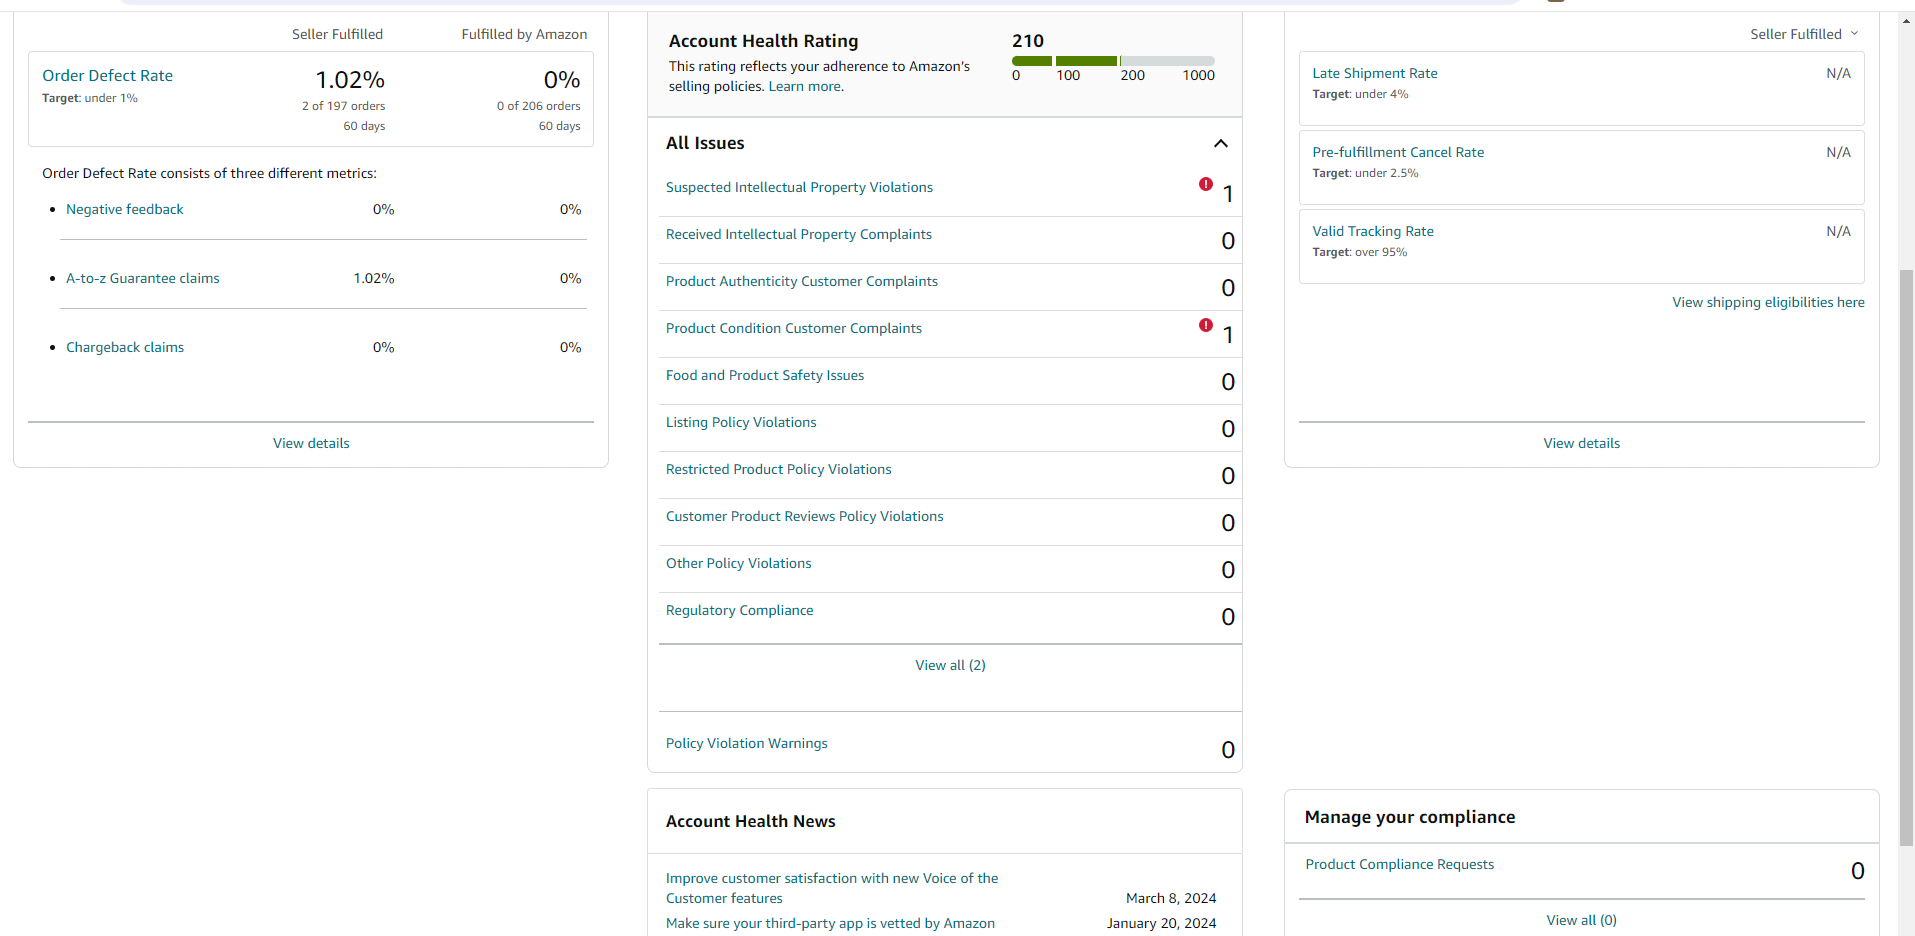Open the Voice of the Customer news article
Viewport: 1915px width, 936px height.
pyautogui.click(x=832, y=888)
